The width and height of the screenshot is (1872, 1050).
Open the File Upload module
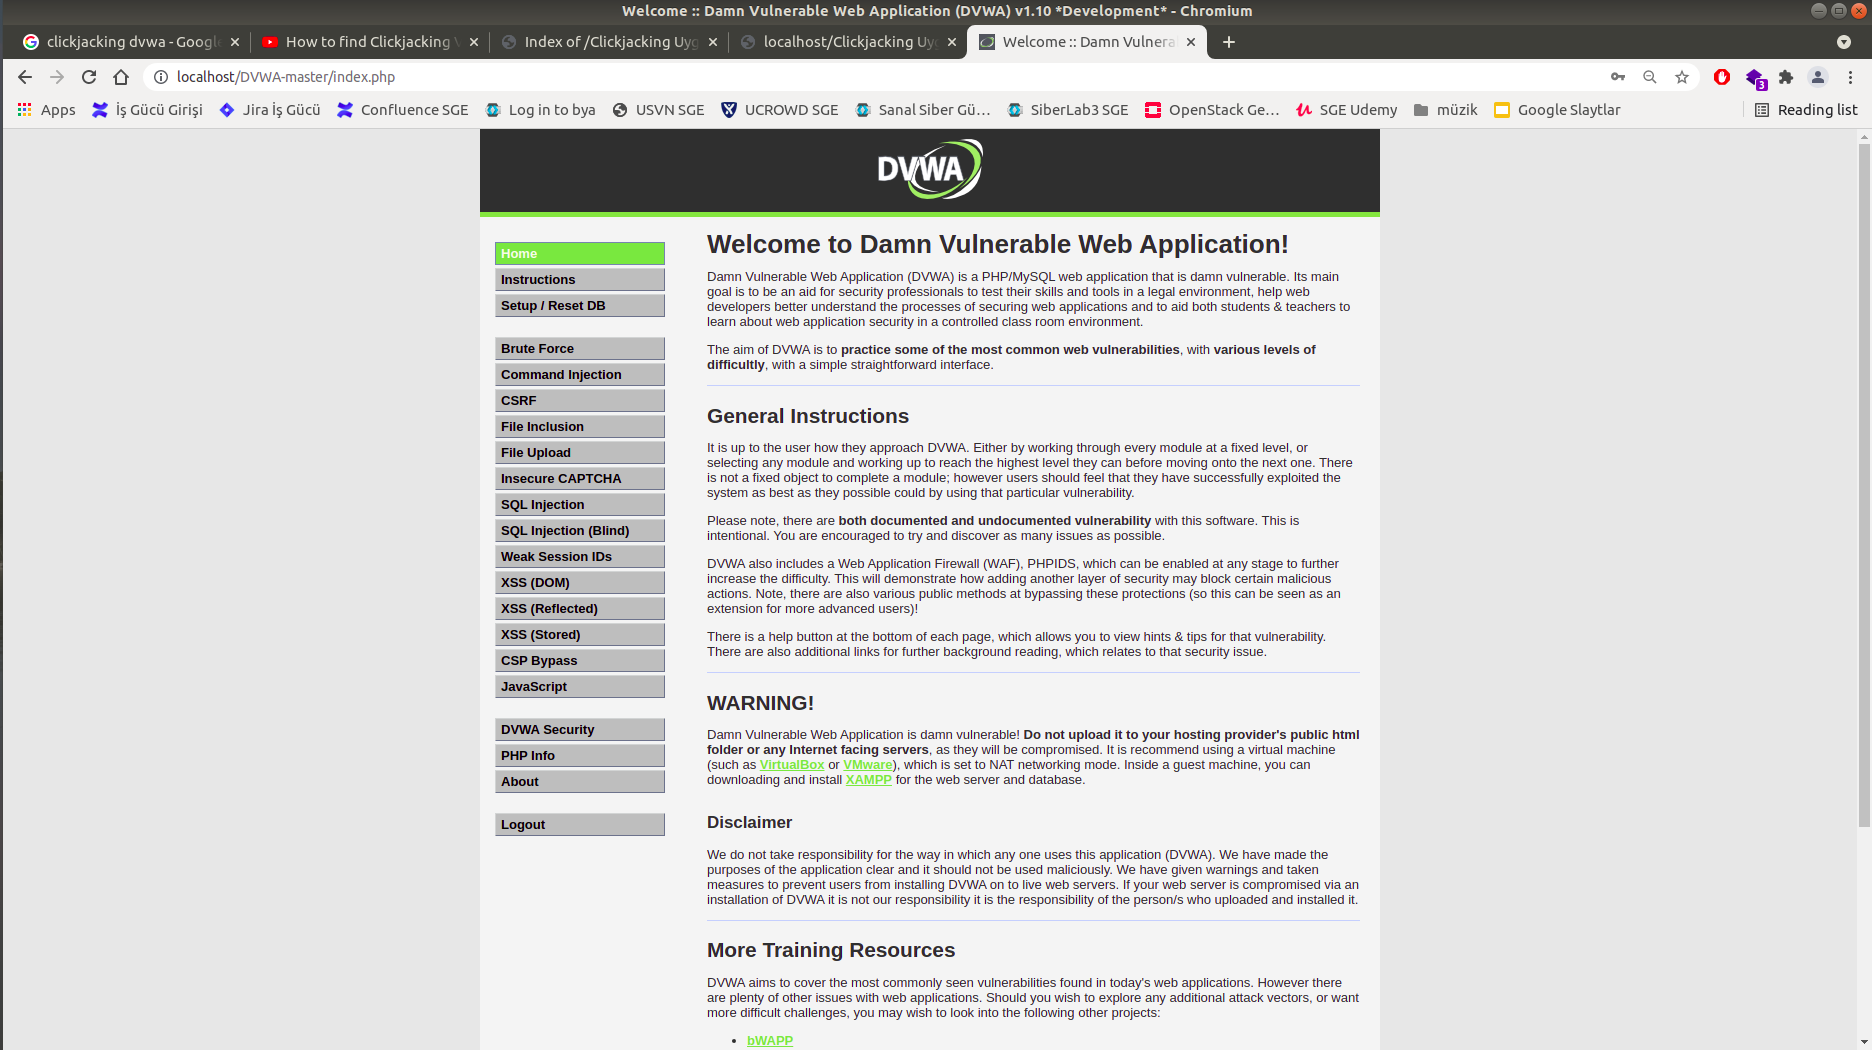580,453
